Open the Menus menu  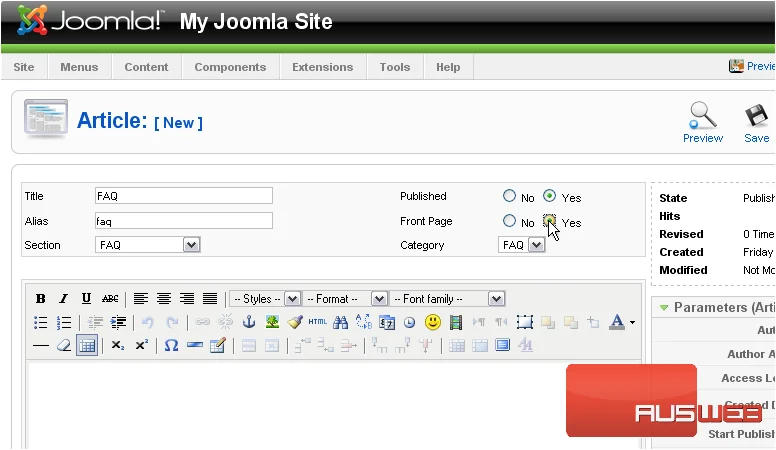coord(79,67)
